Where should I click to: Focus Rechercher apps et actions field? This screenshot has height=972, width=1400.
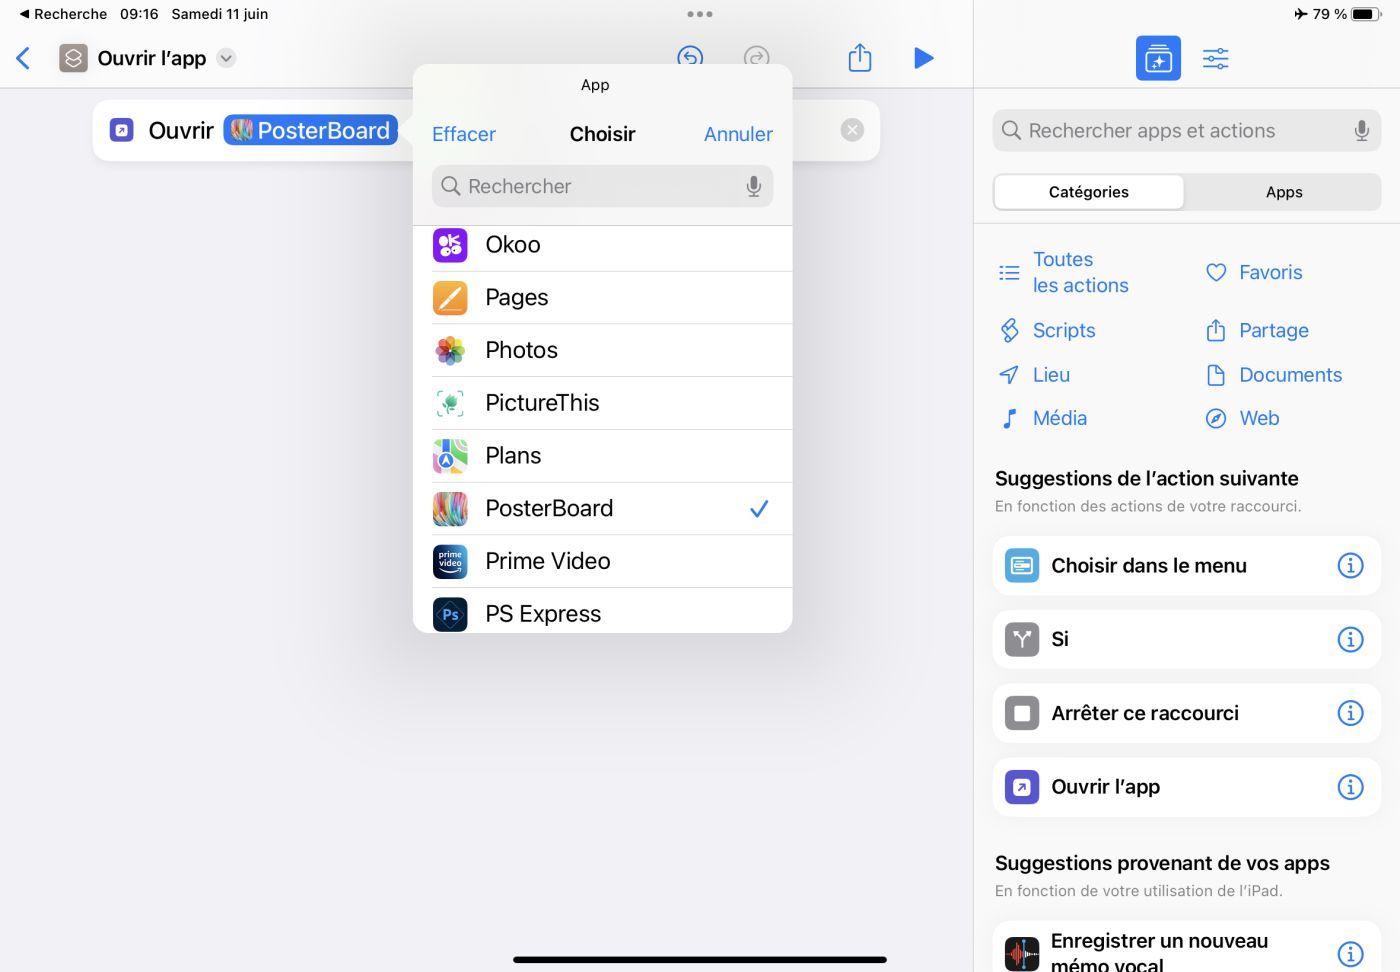[x=1186, y=130]
